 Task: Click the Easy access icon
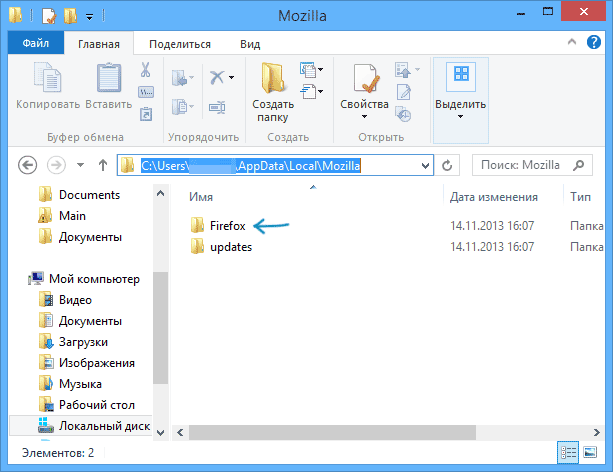click(x=308, y=92)
